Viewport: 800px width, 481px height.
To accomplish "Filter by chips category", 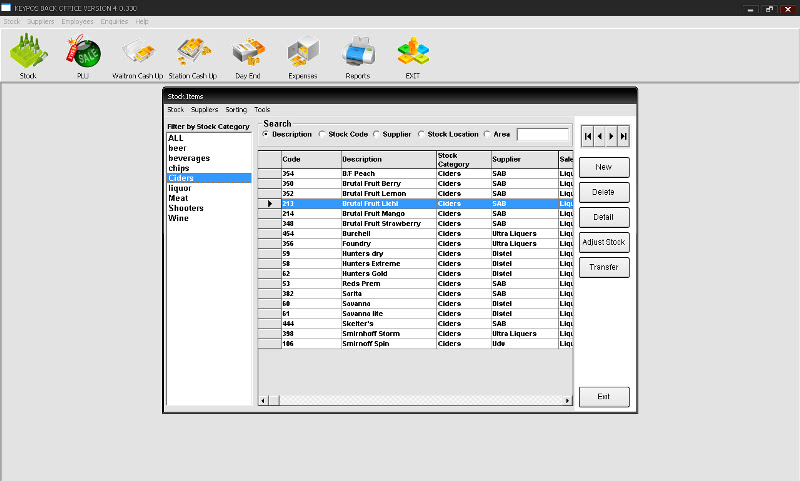I will tap(209, 168).
